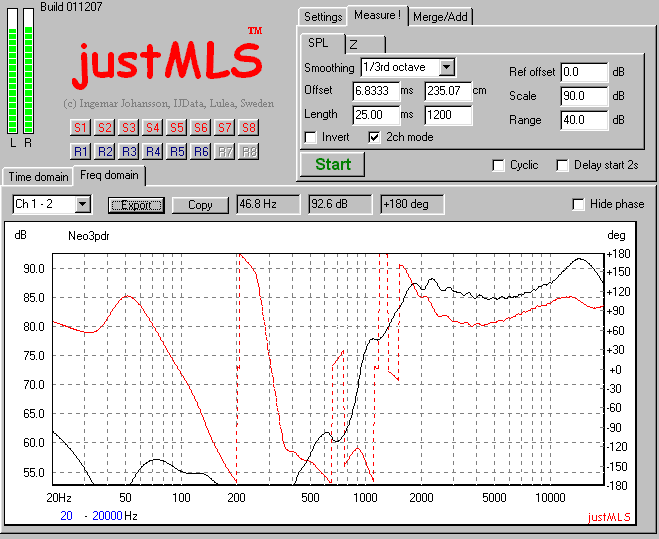Open the Ch 1 - 2 channel dropdown
This screenshot has height=539, width=659.
82,205
